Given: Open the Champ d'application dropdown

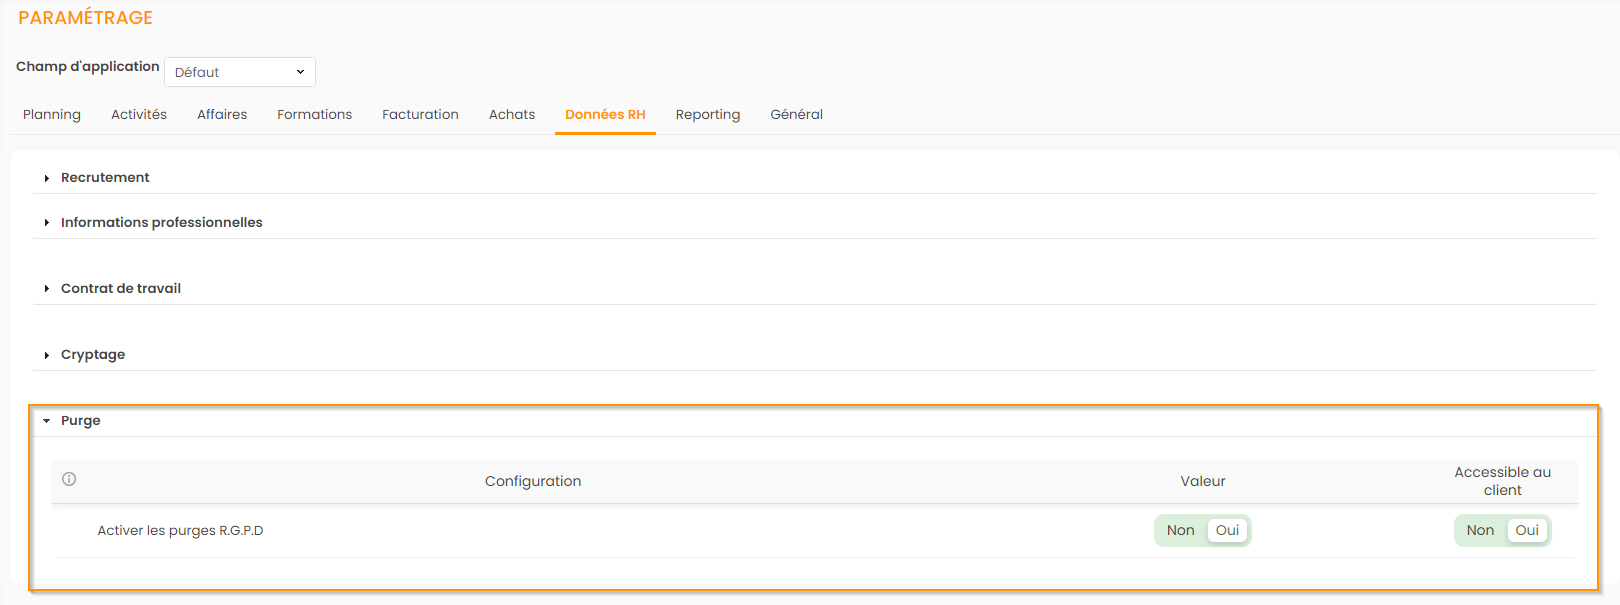Looking at the screenshot, I should tap(240, 72).
